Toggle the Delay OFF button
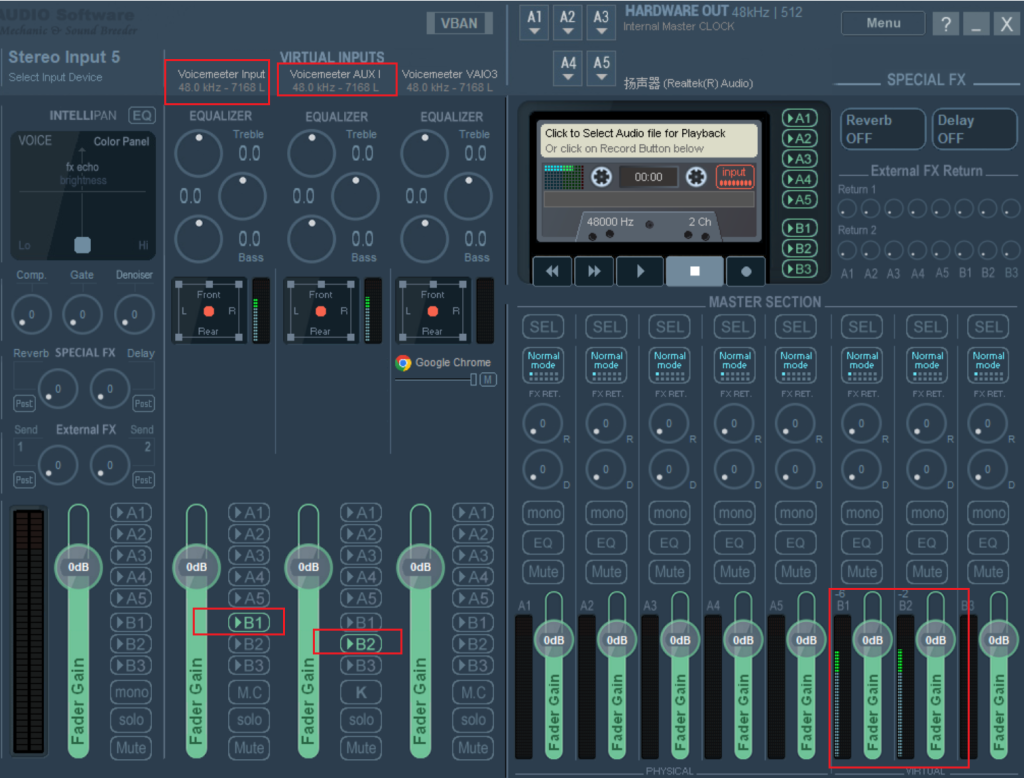The width and height of the screenshot is (1024, 778). [974, 129]
